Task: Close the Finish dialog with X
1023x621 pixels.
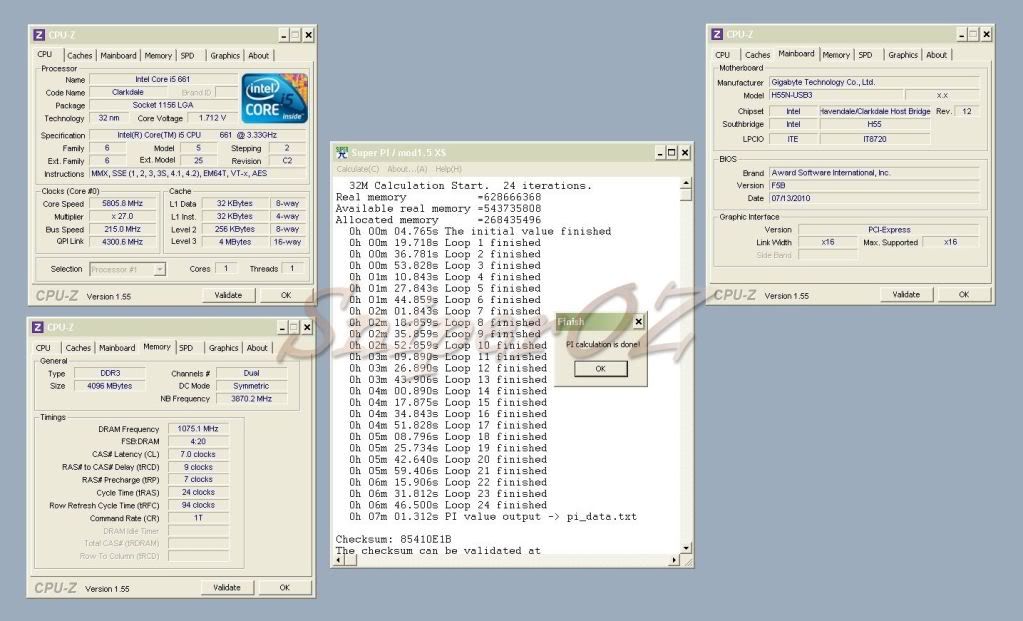Action: [x=639, y=322]
